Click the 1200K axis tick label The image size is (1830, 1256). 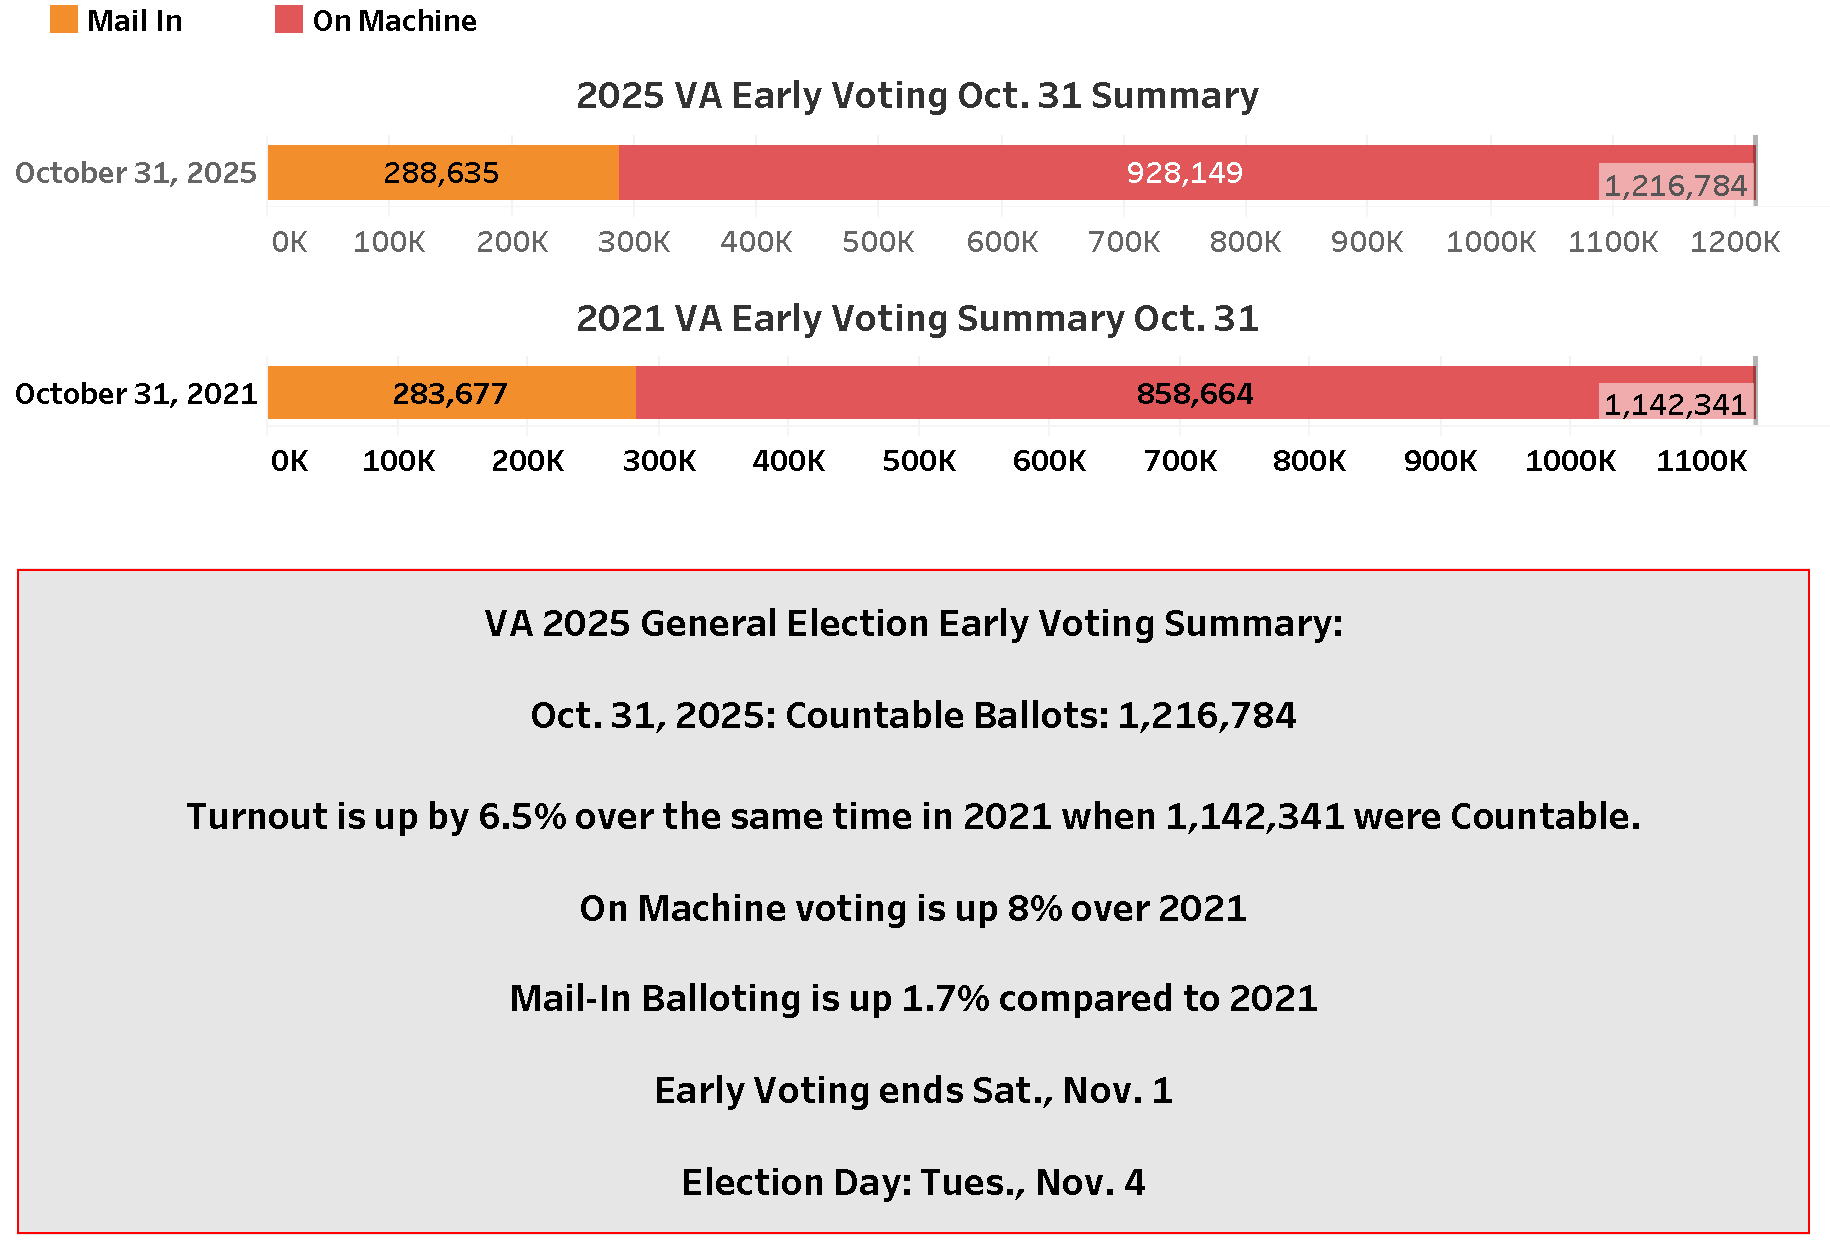(x=1735, y=242)
